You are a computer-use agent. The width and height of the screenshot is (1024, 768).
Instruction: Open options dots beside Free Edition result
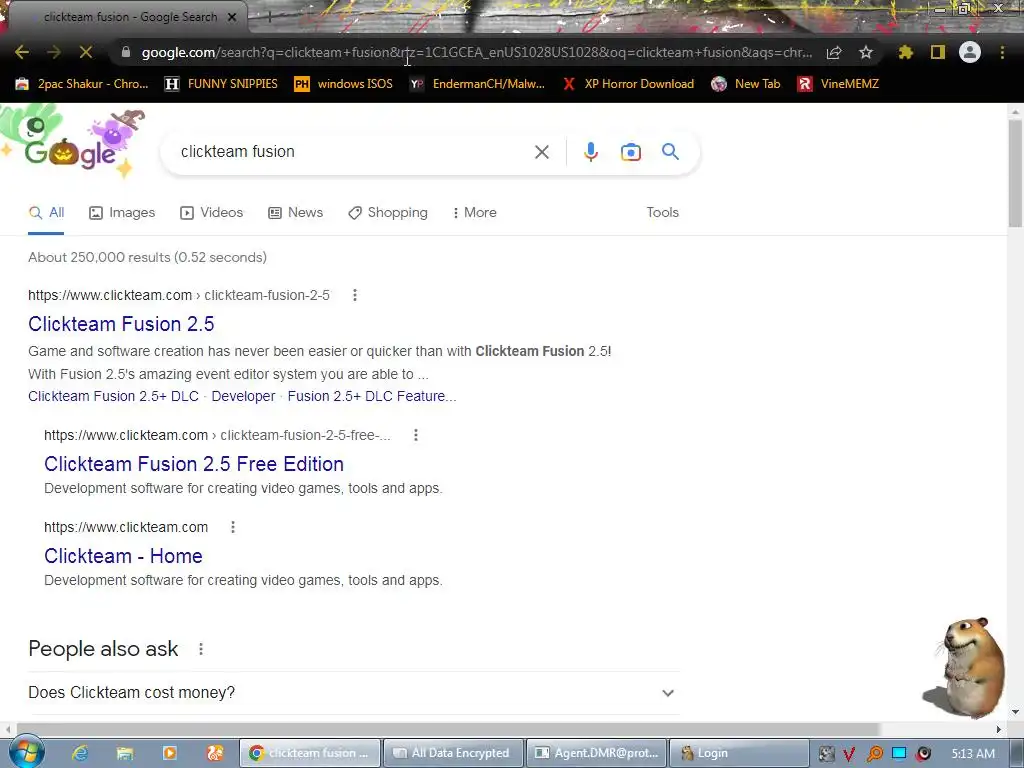[416, 435]
